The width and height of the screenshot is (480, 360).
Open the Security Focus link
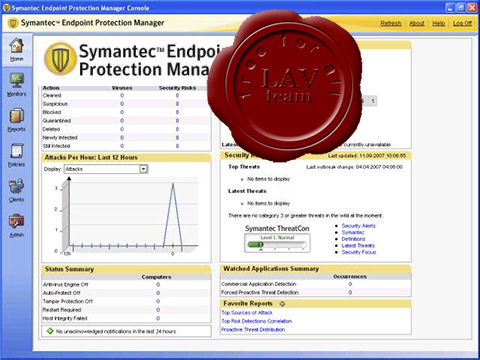[x=359, y=252]
